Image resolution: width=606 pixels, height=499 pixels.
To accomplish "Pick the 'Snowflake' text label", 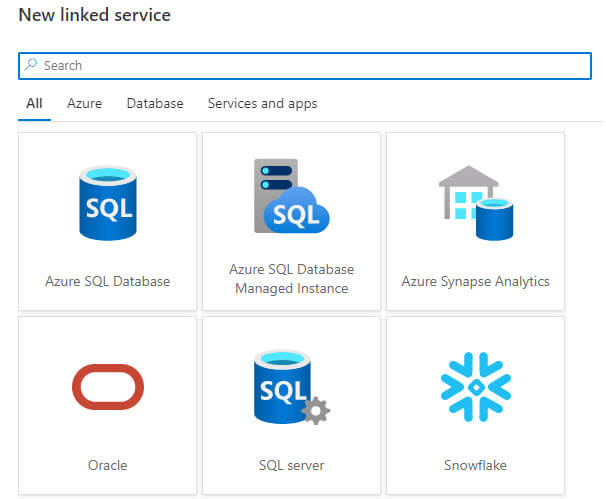I will pos(475,465).
